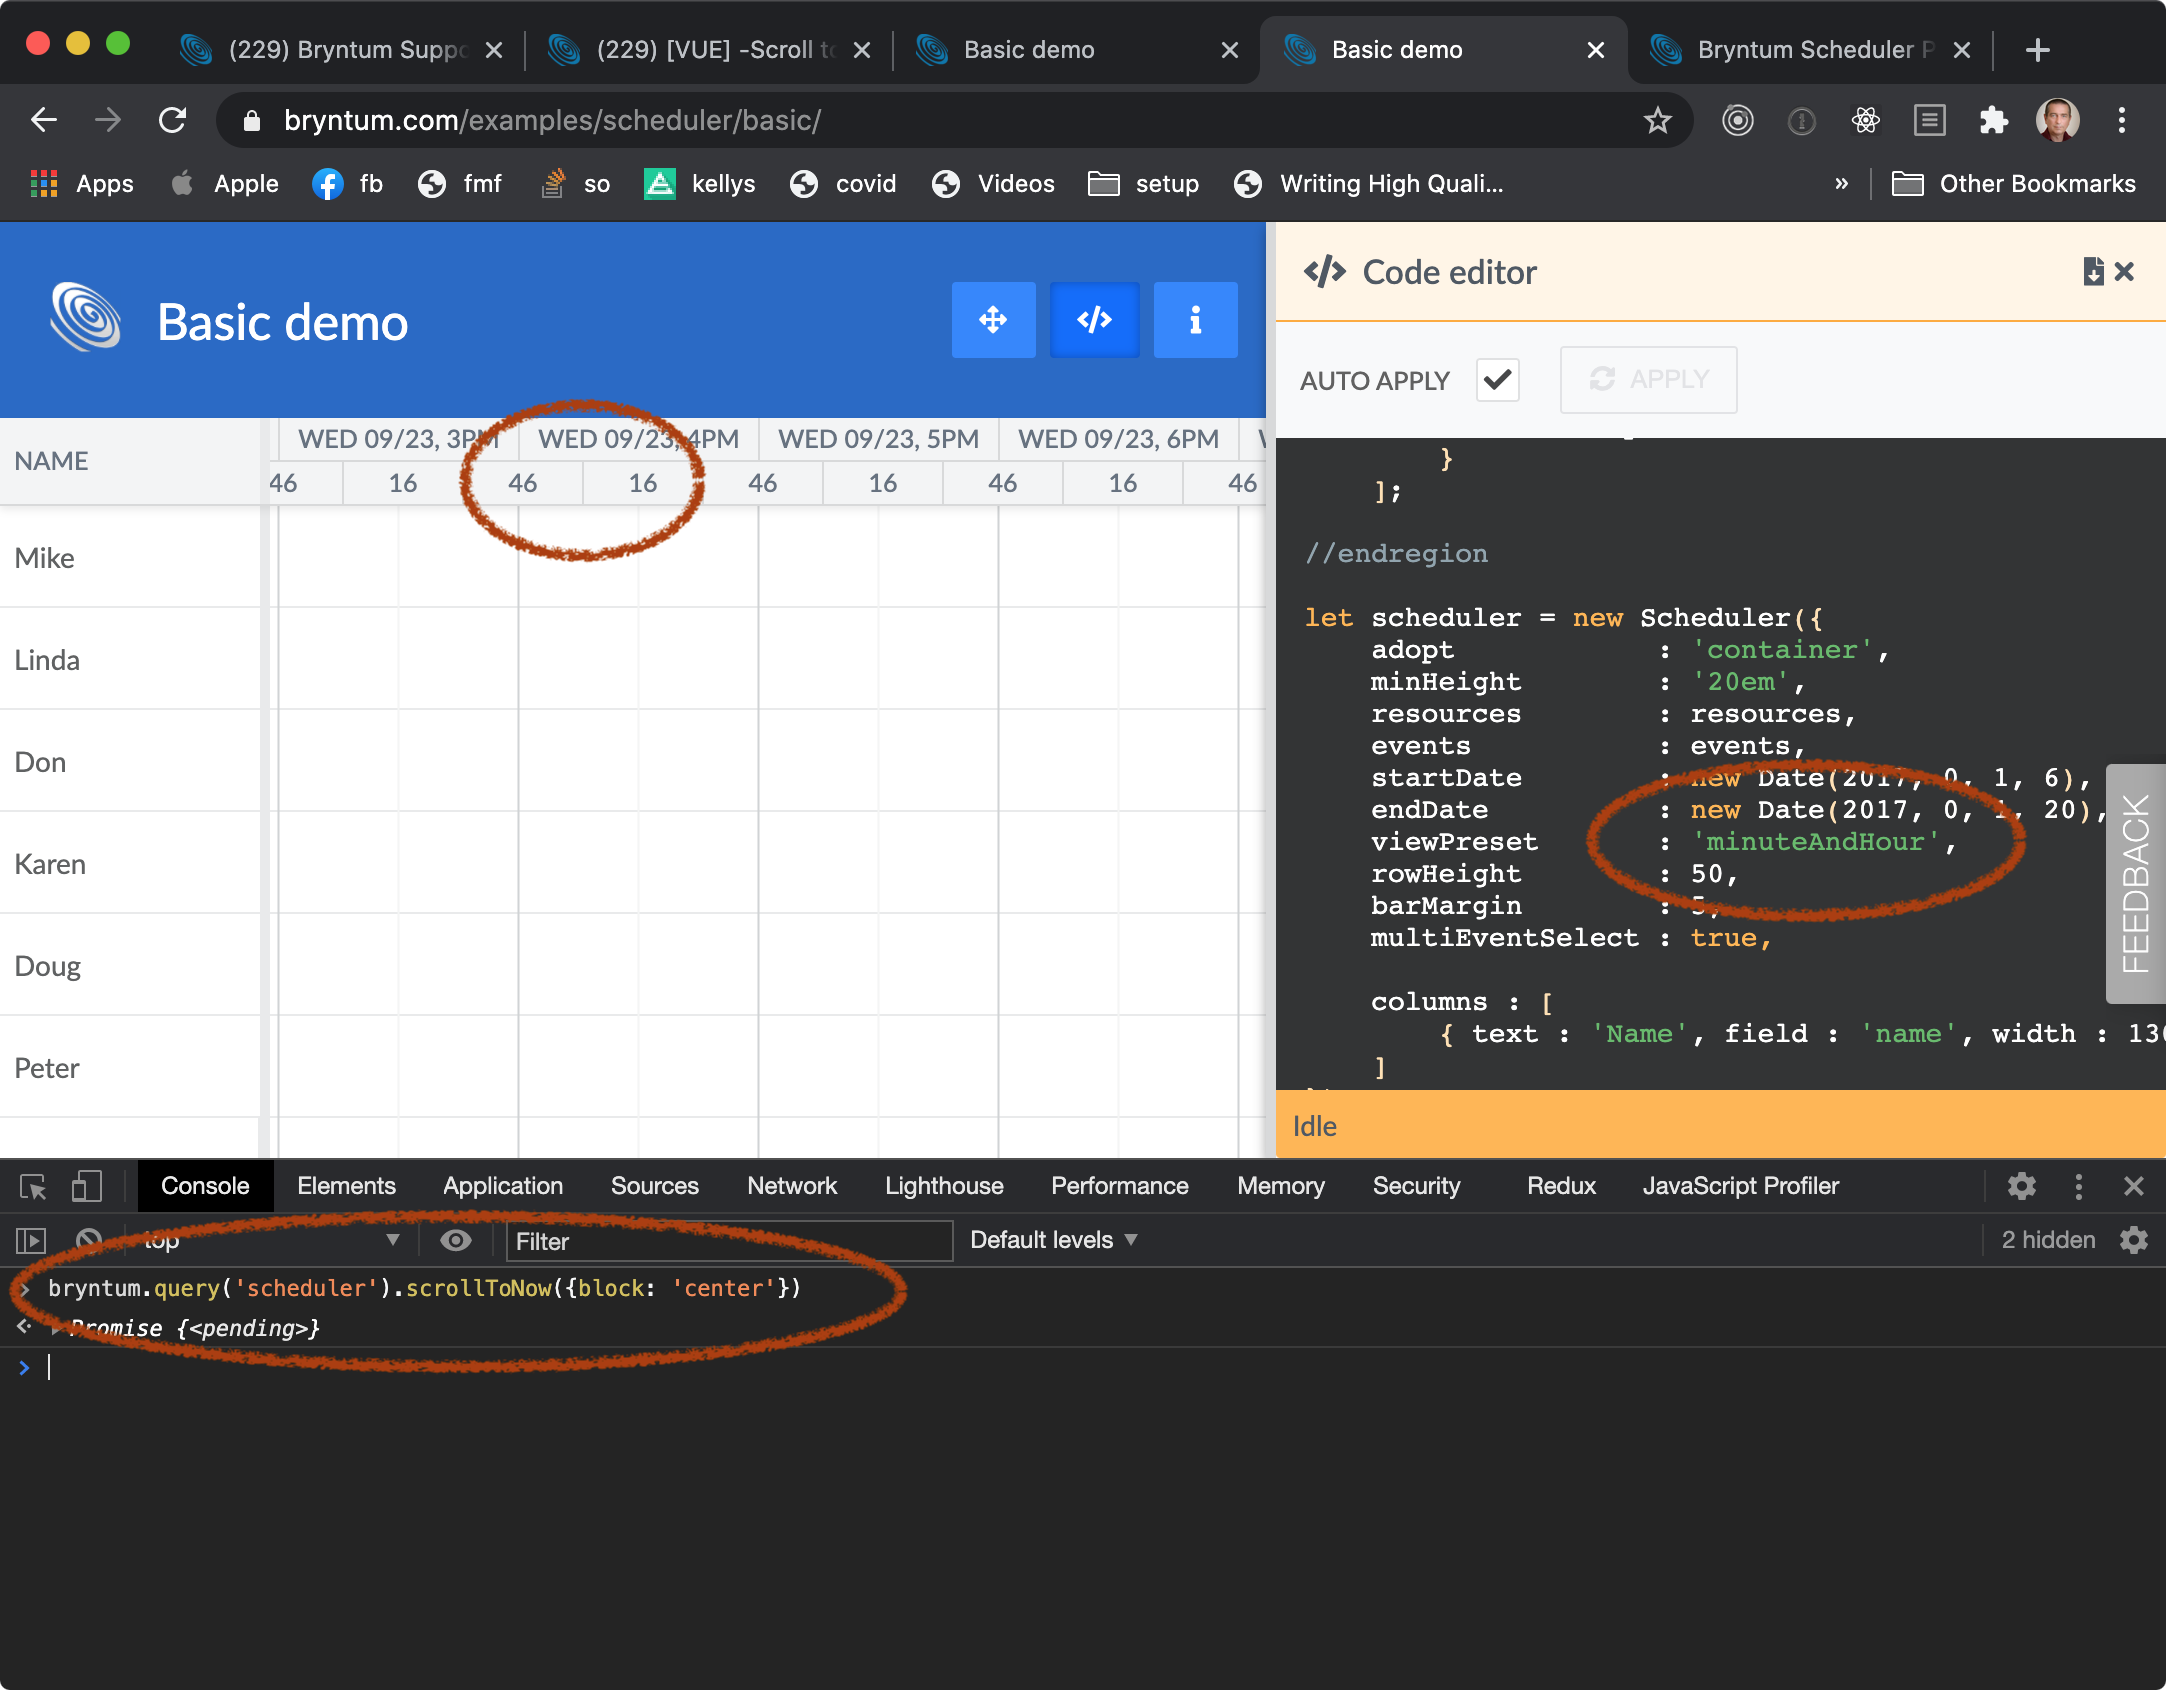Screen dimensions: 2166x1690
Task: Open the 'top' frame context dropdown
Action: click(270, 1240)
